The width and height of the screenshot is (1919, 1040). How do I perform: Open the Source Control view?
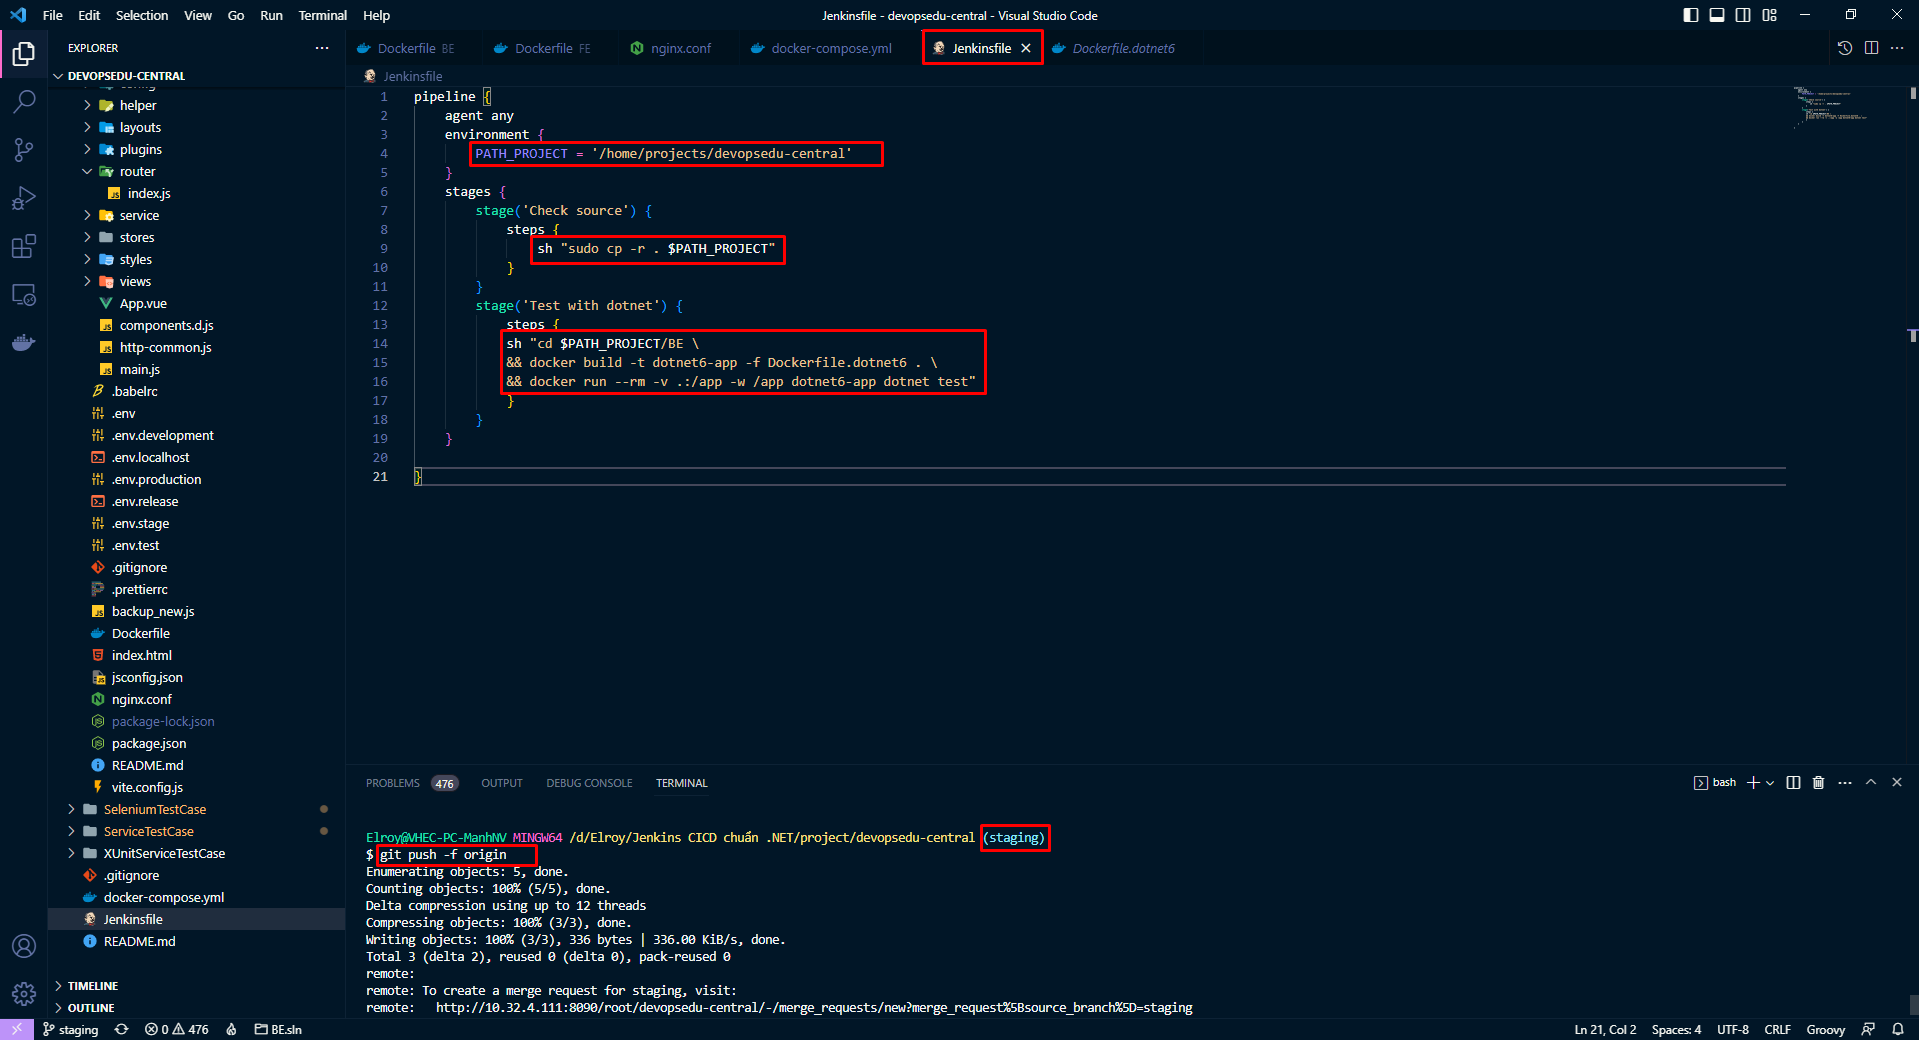tap(24, 149)
